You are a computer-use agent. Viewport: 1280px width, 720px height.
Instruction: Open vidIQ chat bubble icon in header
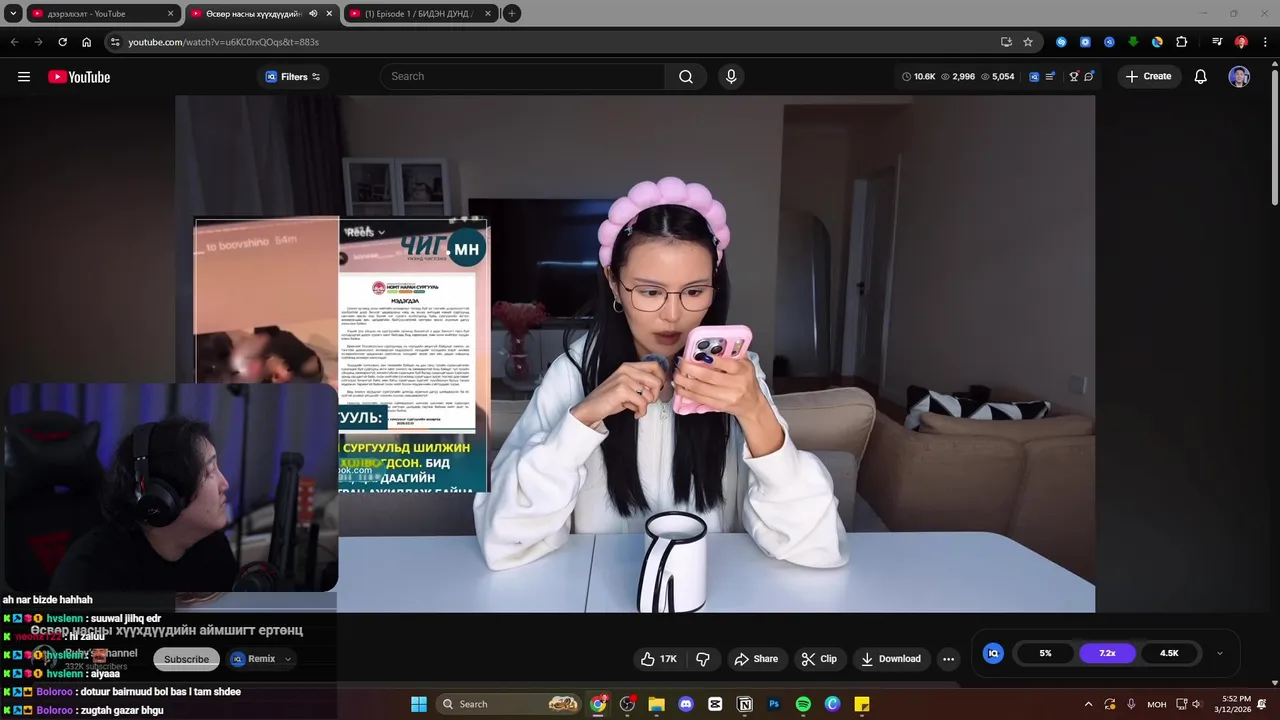pyautogui.click(x=1089, y=77)
